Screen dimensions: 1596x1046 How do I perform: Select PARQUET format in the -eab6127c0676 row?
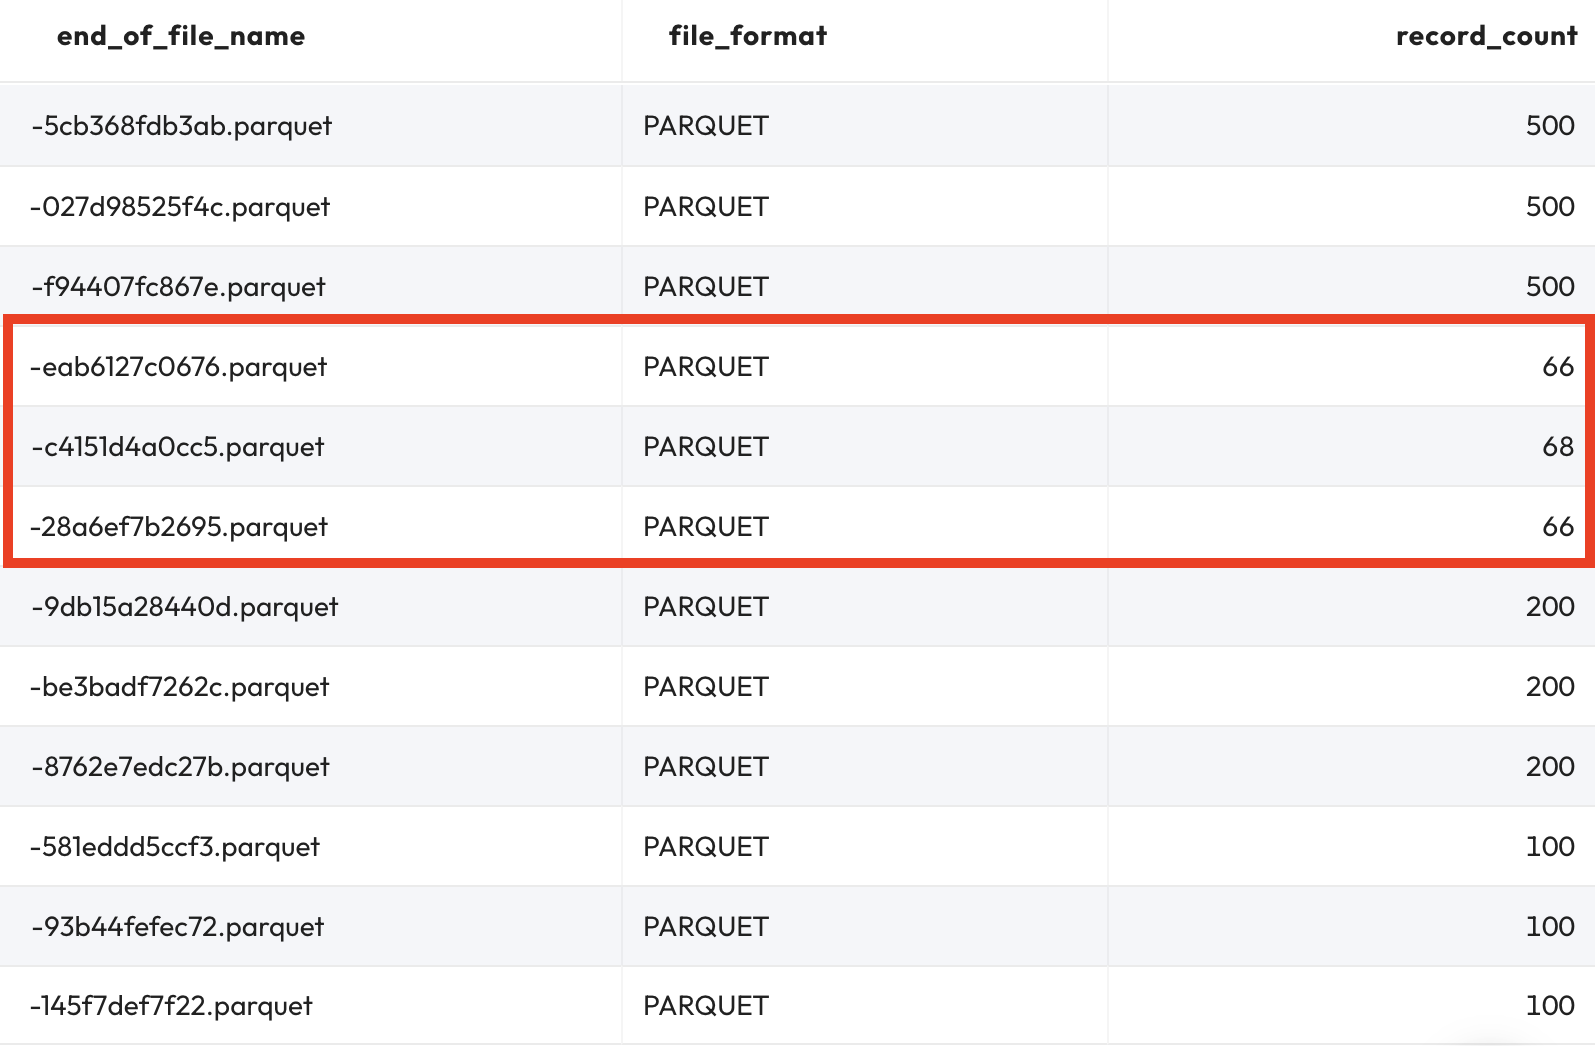click(x=706, y=367)
